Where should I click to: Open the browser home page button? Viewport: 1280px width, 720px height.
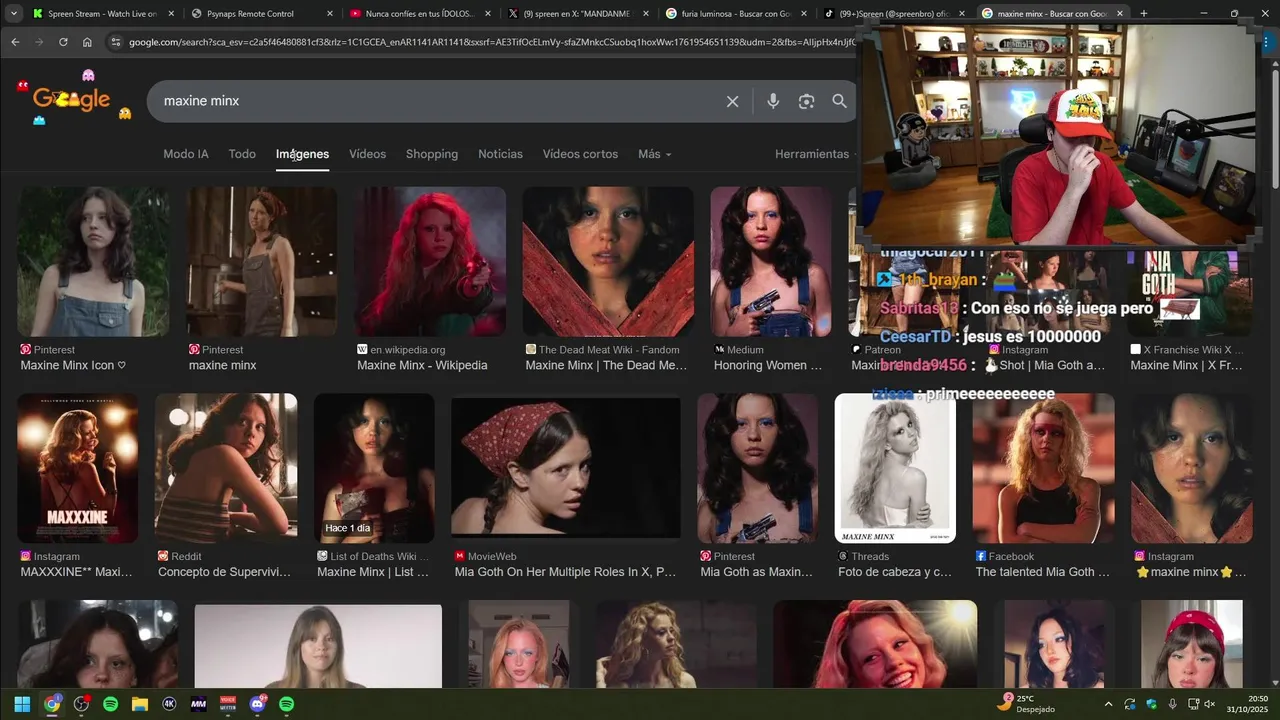click(x=87, y=42)
